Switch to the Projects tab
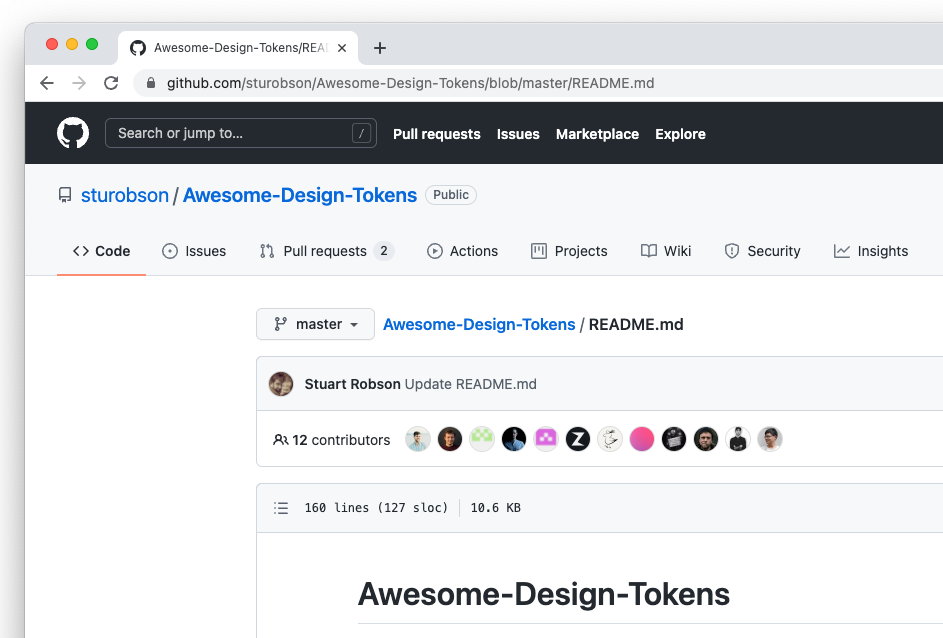This screenshot has height=638, width=943. [569, 251]
